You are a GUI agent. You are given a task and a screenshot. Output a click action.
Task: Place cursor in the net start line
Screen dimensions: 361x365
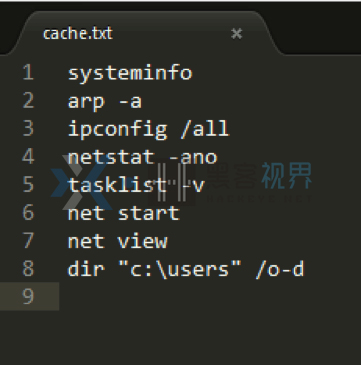(124, 213)
